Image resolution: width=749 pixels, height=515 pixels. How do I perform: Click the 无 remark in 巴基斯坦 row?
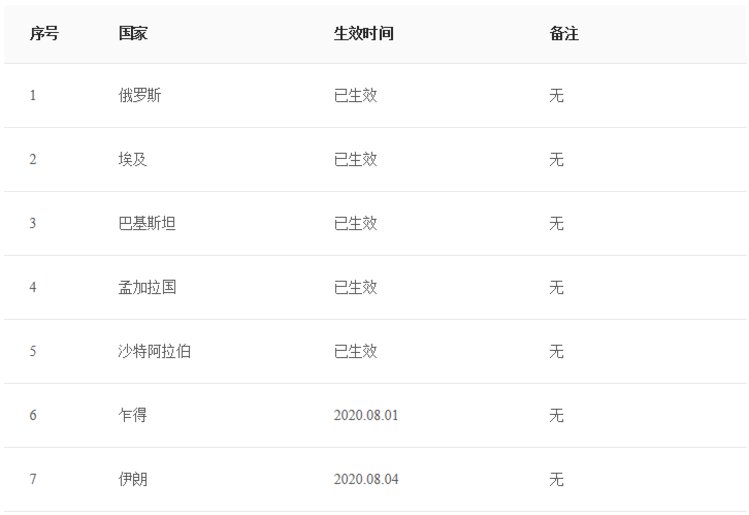pyautogui.click(x=556, y=224)
